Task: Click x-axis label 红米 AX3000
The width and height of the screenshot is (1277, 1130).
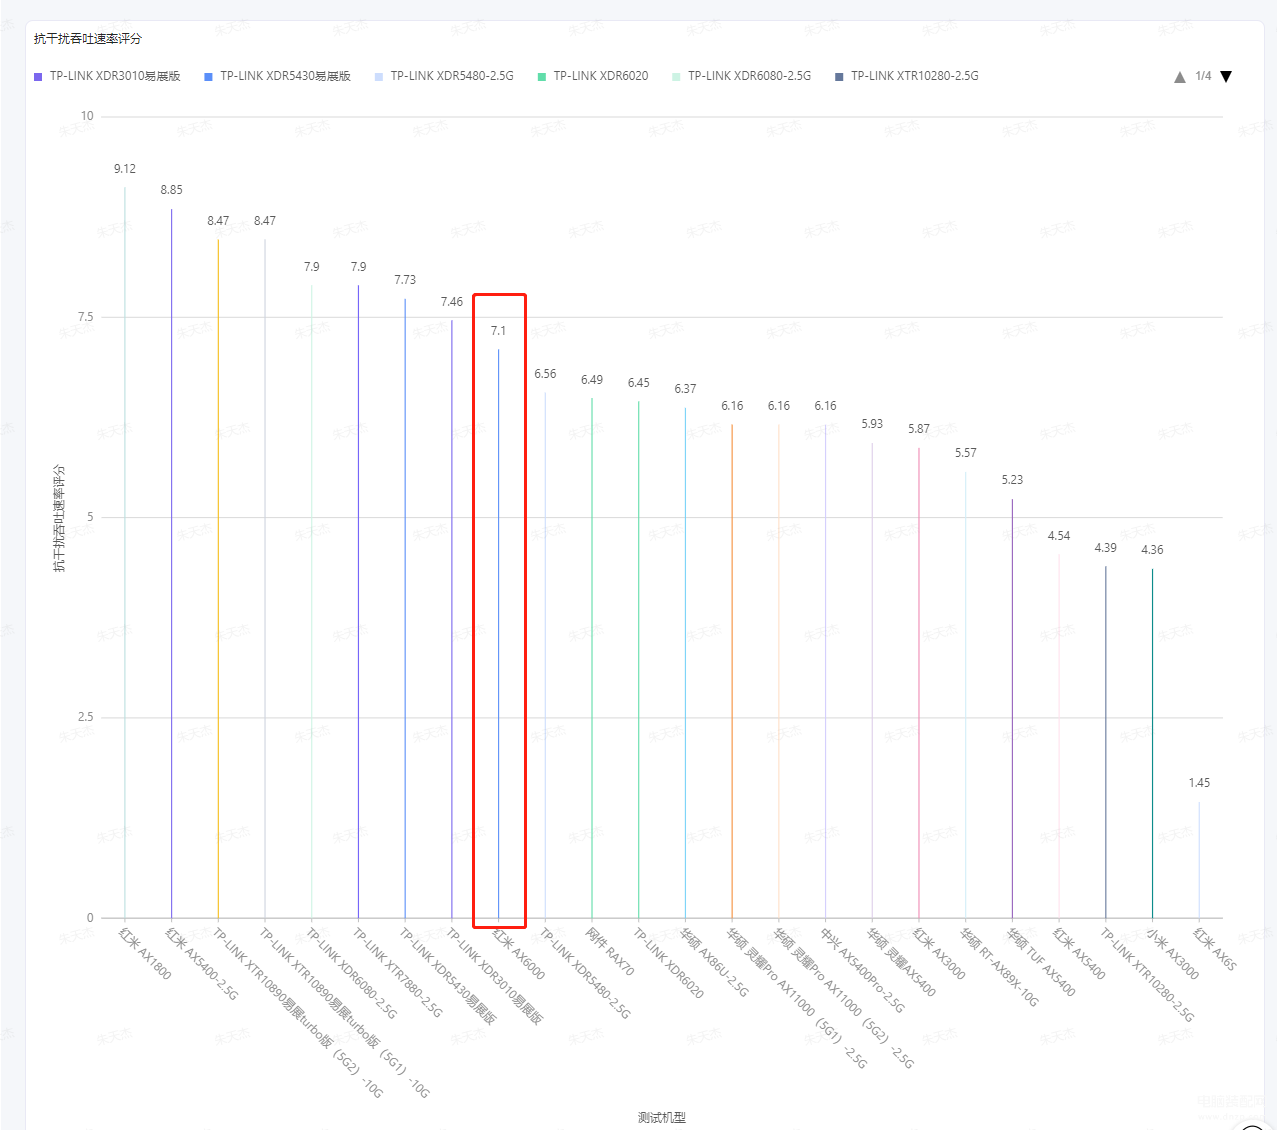Action: pyautogui.click(x=939, y=953)
